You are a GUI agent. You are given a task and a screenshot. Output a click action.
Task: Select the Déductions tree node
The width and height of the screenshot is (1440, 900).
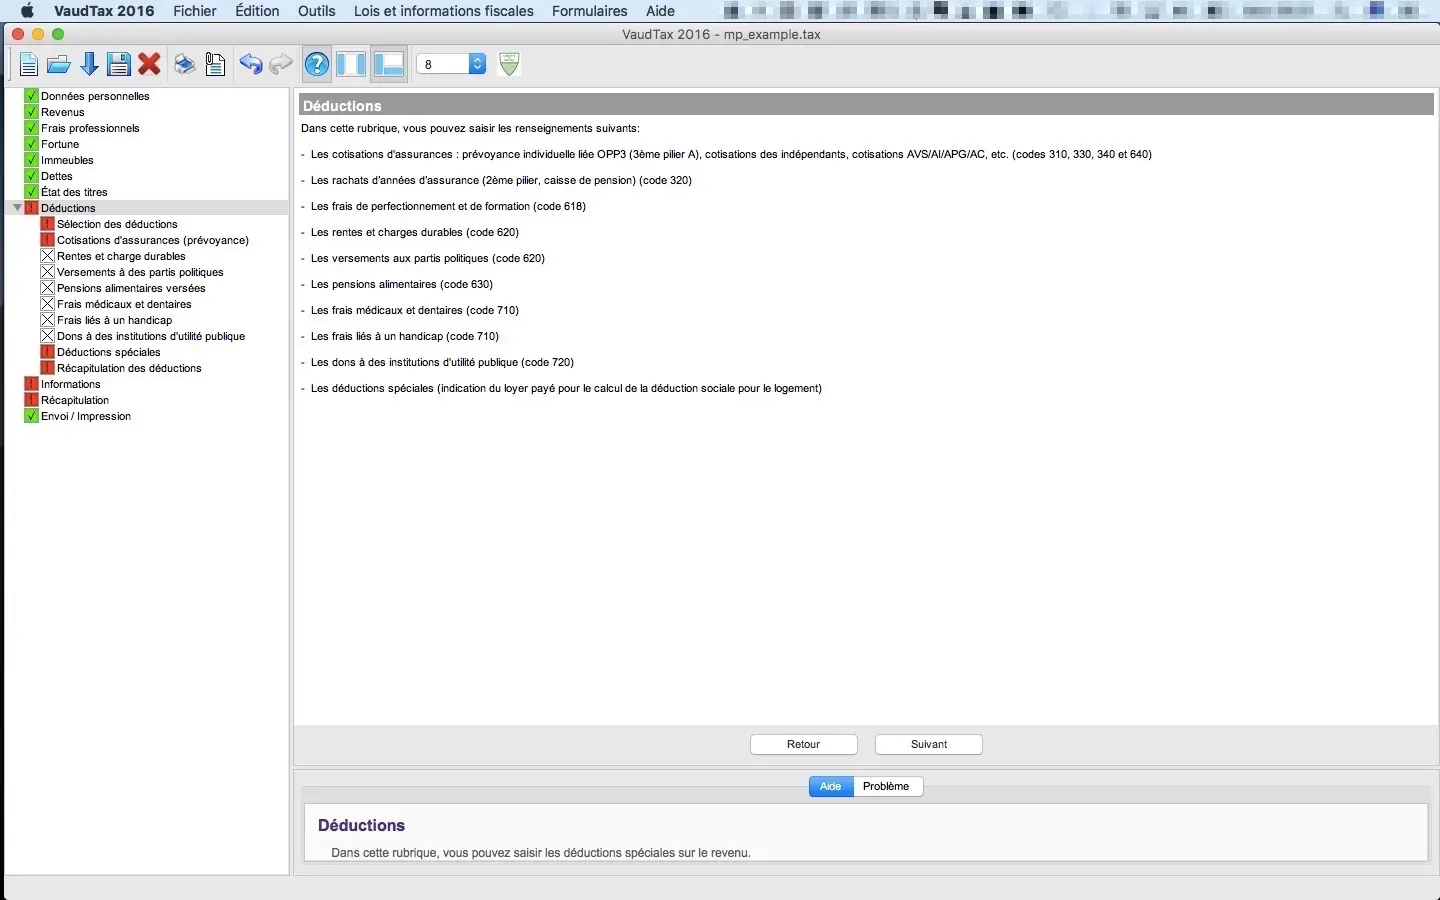coord(68,208)
